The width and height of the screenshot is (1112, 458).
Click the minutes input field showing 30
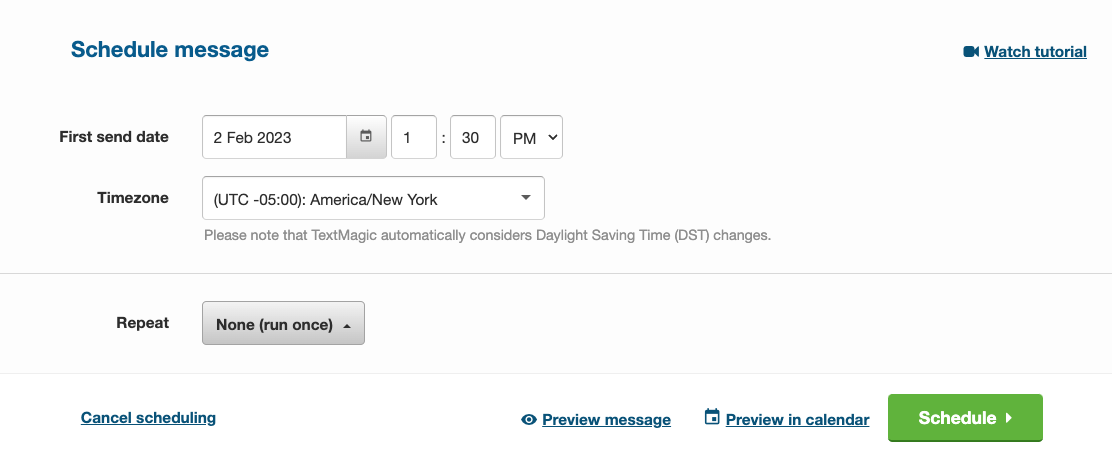473,138
